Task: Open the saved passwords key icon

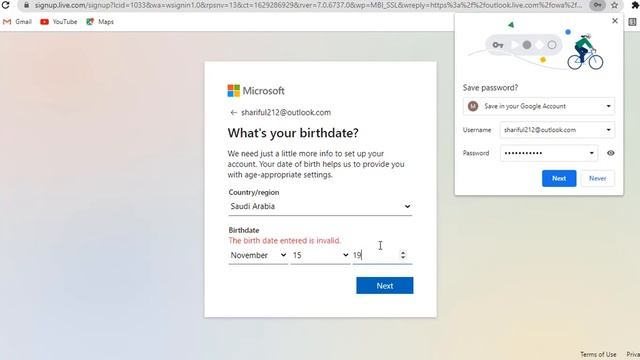Action: [597, 5]
